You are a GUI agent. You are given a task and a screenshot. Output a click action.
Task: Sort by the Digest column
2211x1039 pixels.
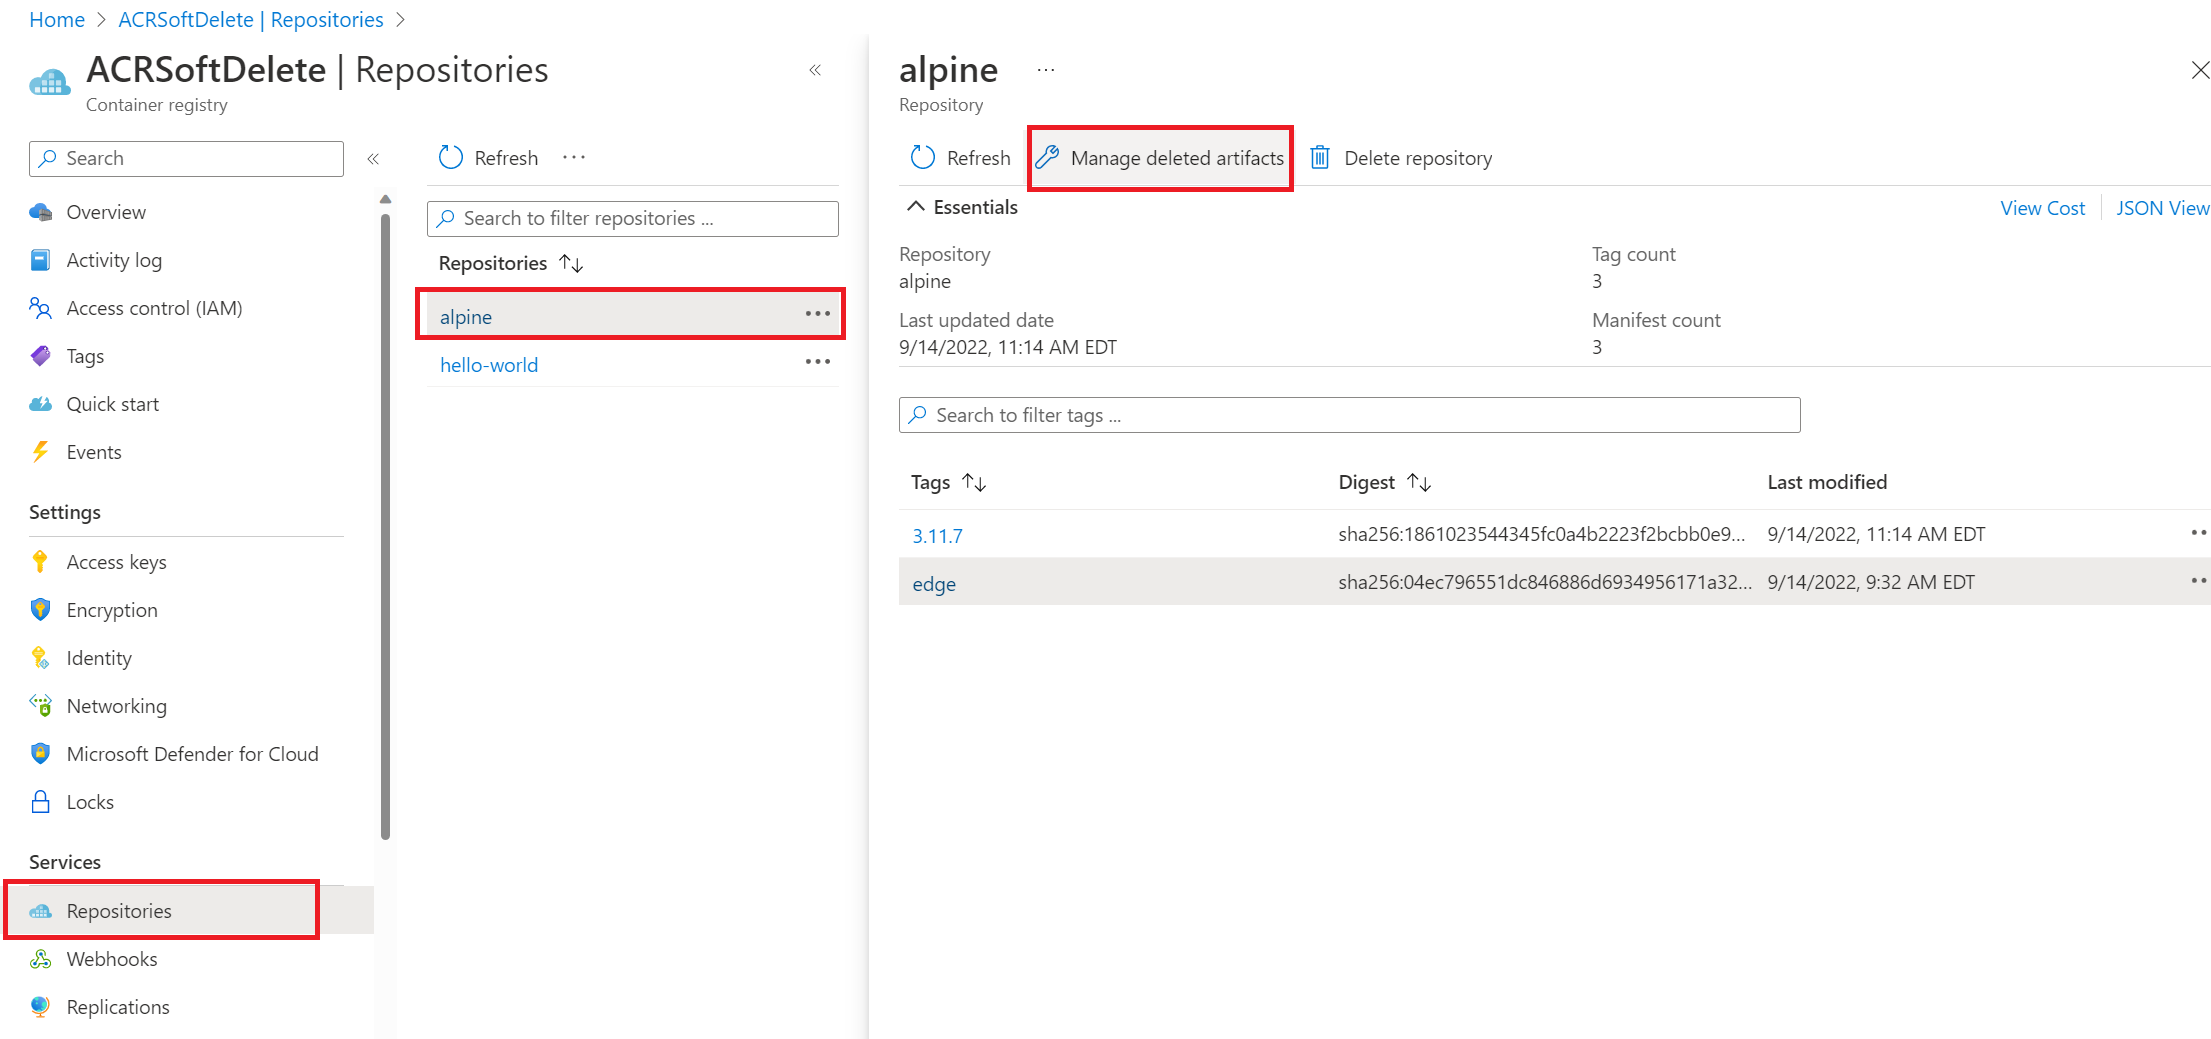pos(1384,482)
